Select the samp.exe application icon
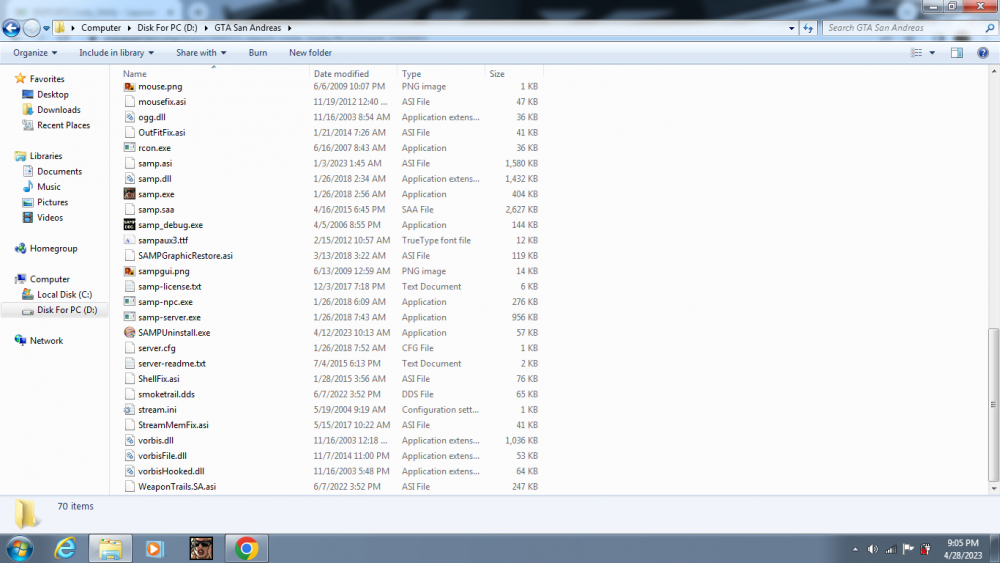Screen dimensions: 1000x563 coord(129,194)
